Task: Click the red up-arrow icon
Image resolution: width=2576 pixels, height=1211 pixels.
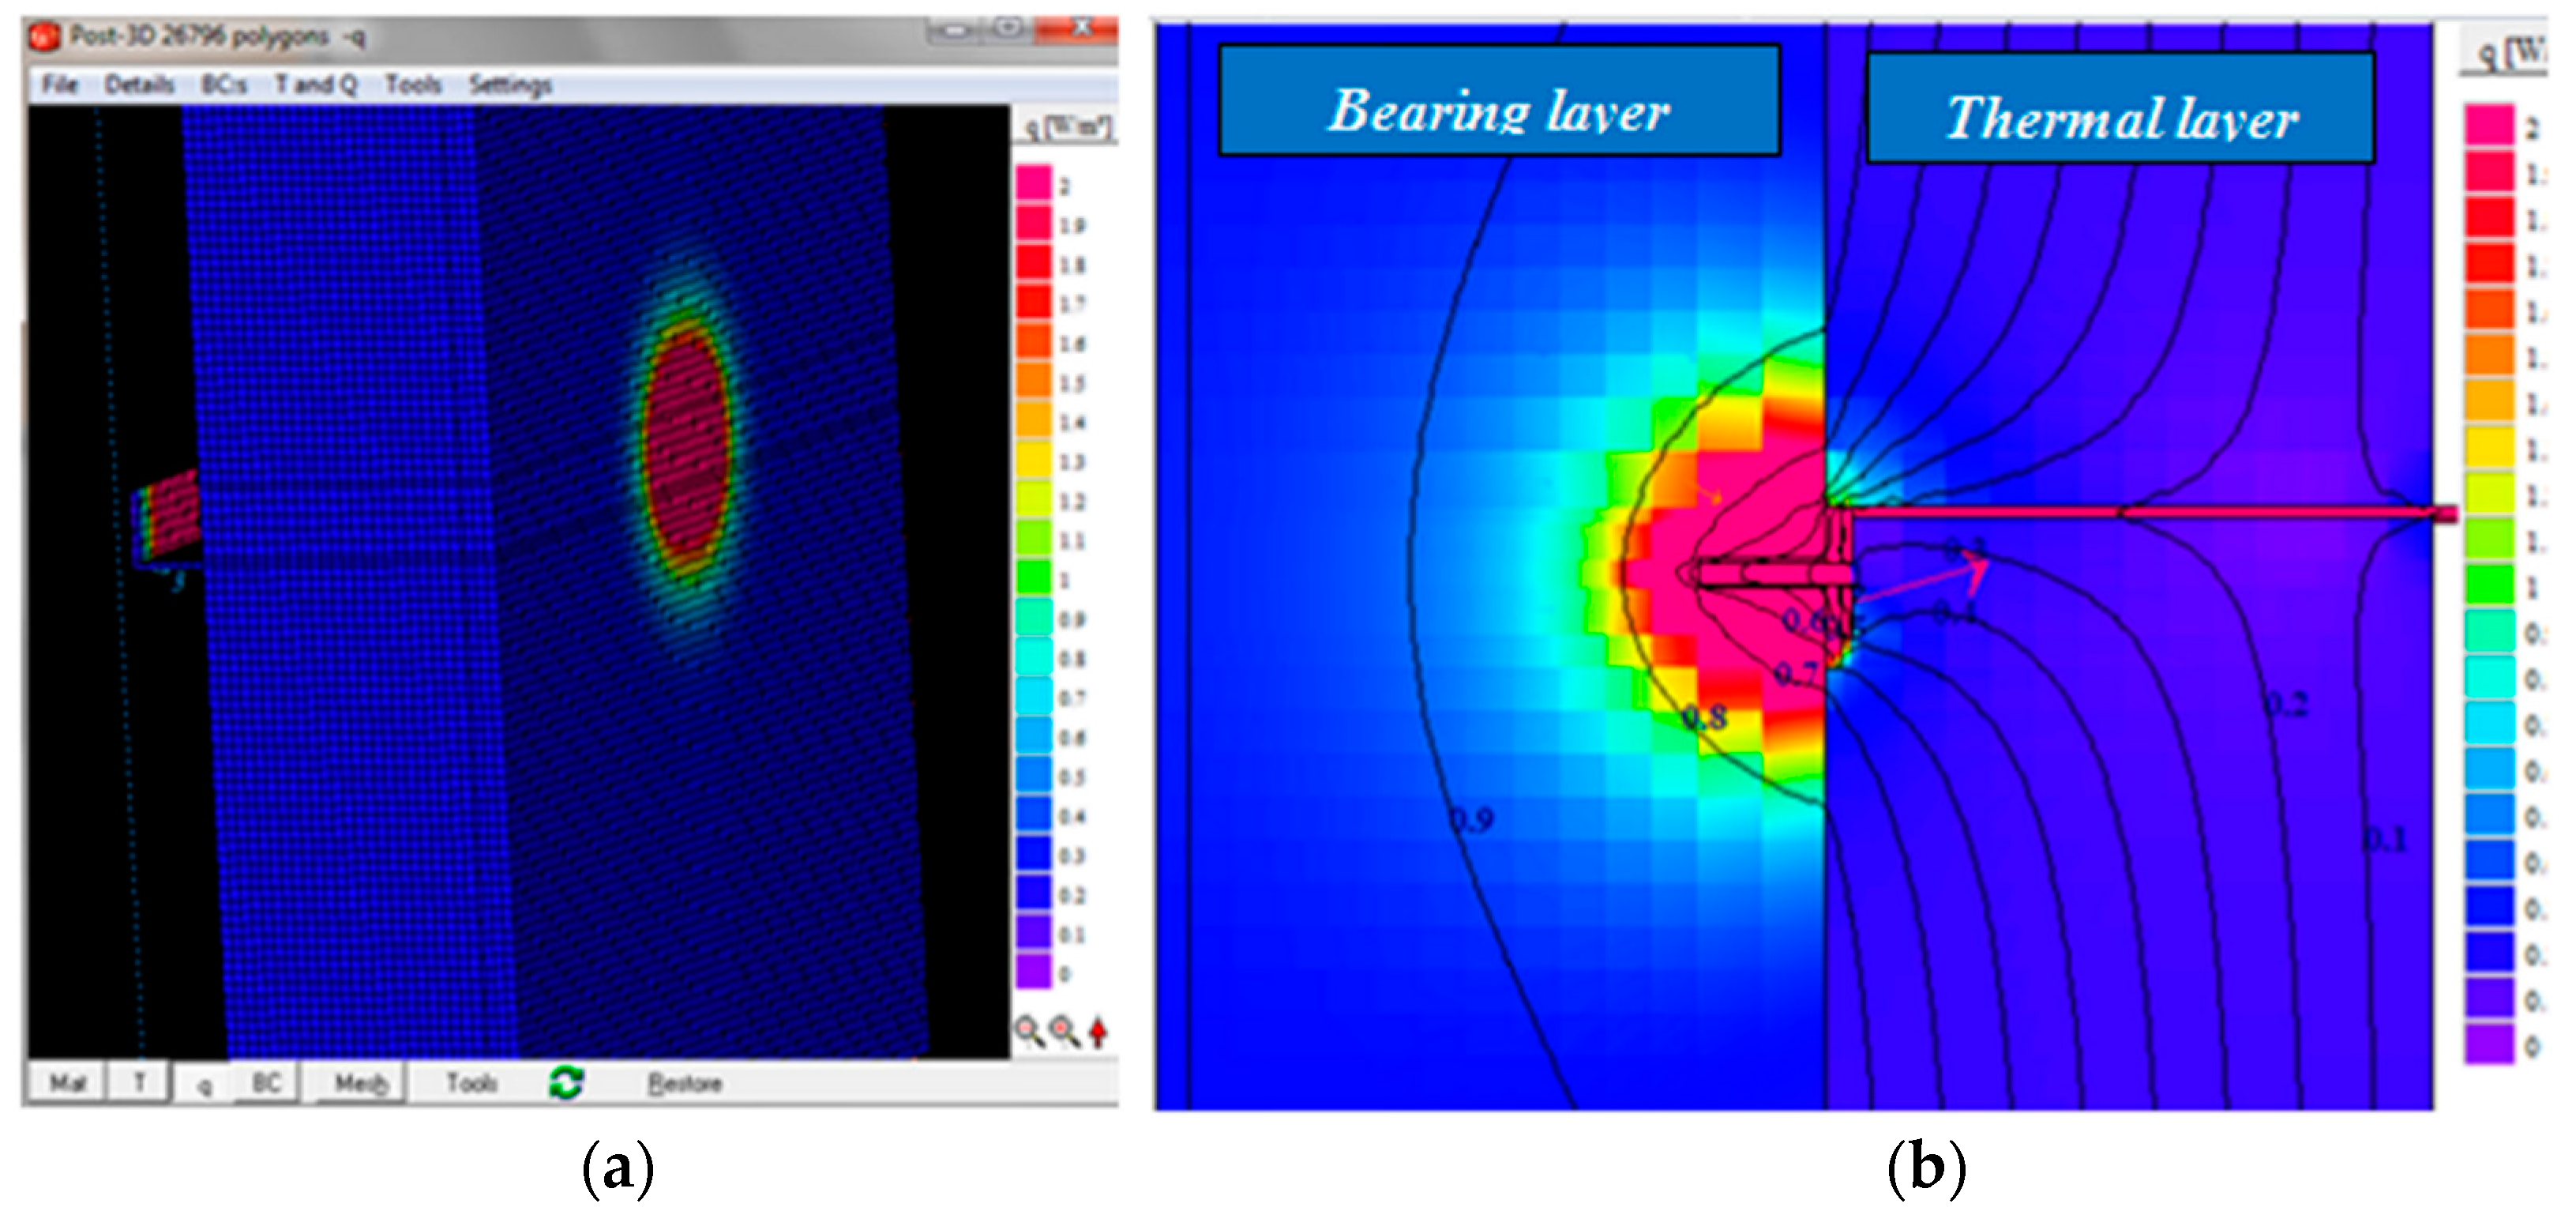Action: coord(1098,1030)
